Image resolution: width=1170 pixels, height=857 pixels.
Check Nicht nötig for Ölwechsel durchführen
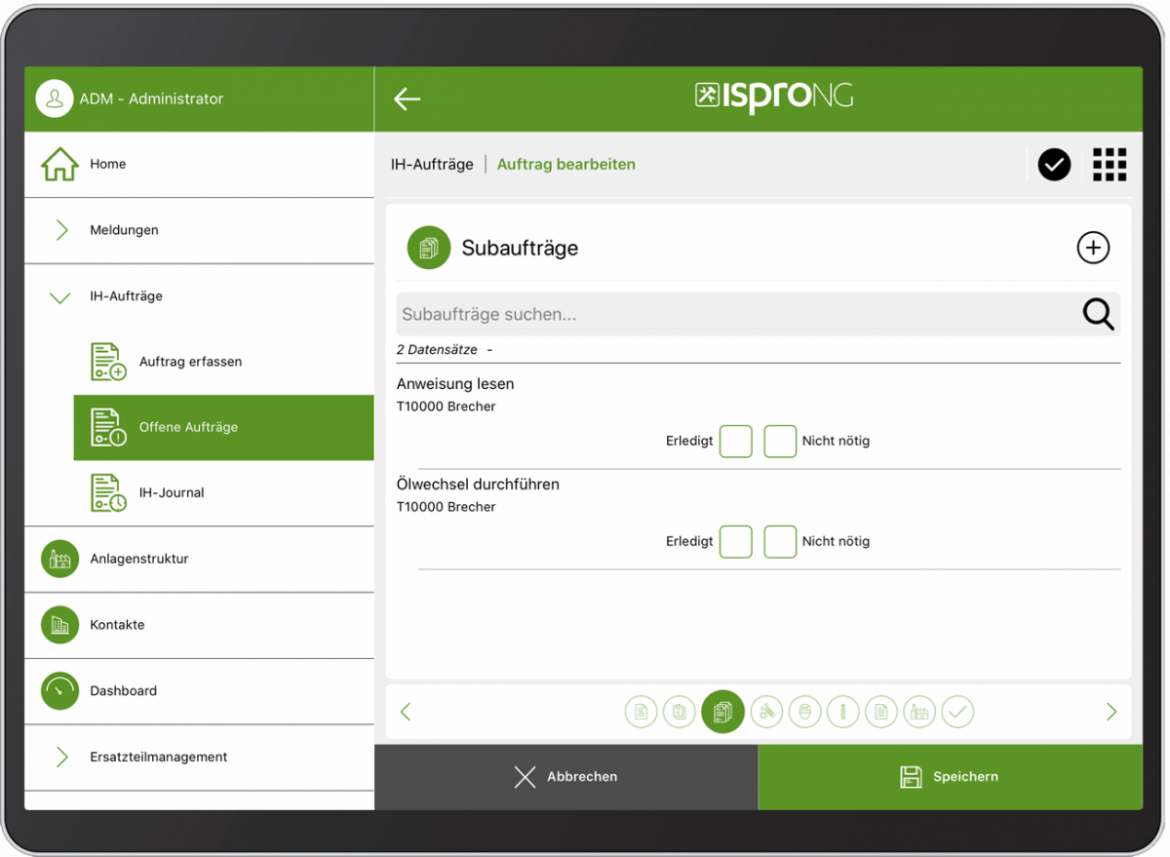point(780,541)
